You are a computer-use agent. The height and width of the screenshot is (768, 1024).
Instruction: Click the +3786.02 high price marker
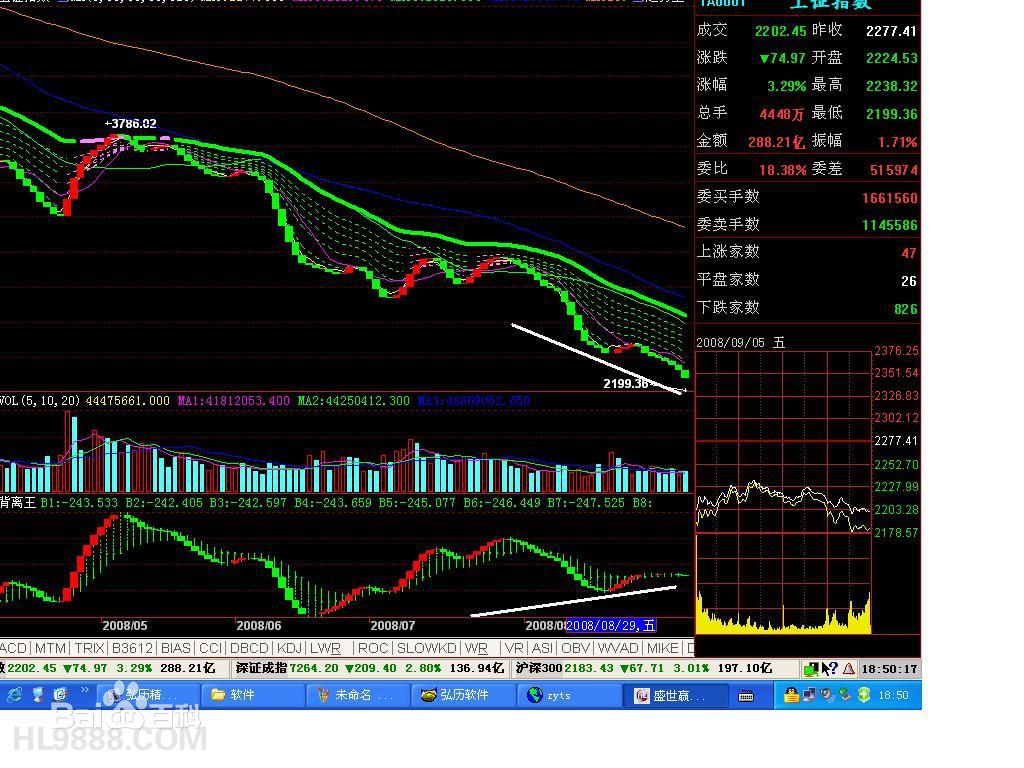click(131, 123)
